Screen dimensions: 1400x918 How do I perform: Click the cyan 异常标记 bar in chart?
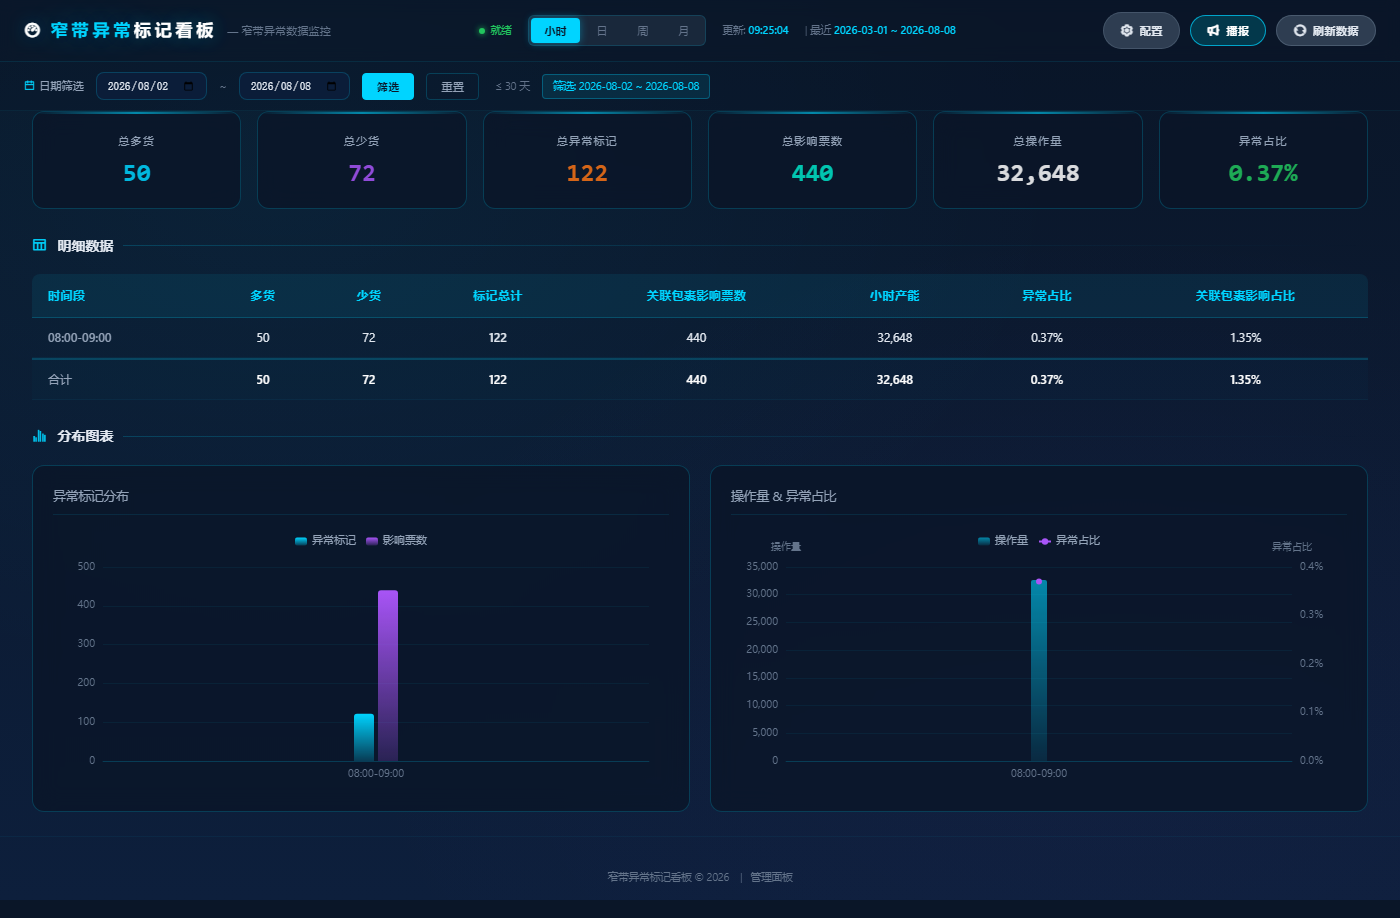(364, 738)
